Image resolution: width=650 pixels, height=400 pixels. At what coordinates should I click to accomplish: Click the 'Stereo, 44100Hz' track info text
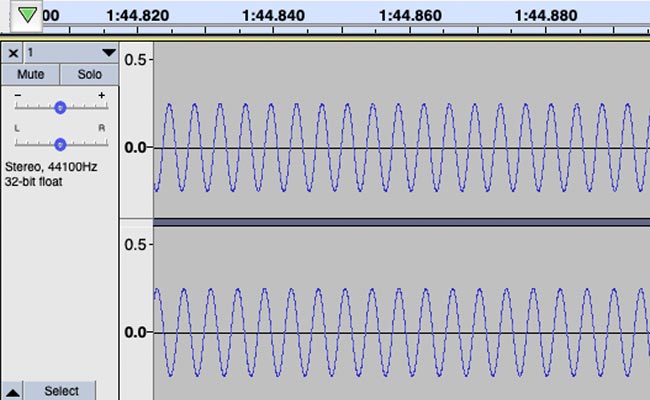(51, 167)
